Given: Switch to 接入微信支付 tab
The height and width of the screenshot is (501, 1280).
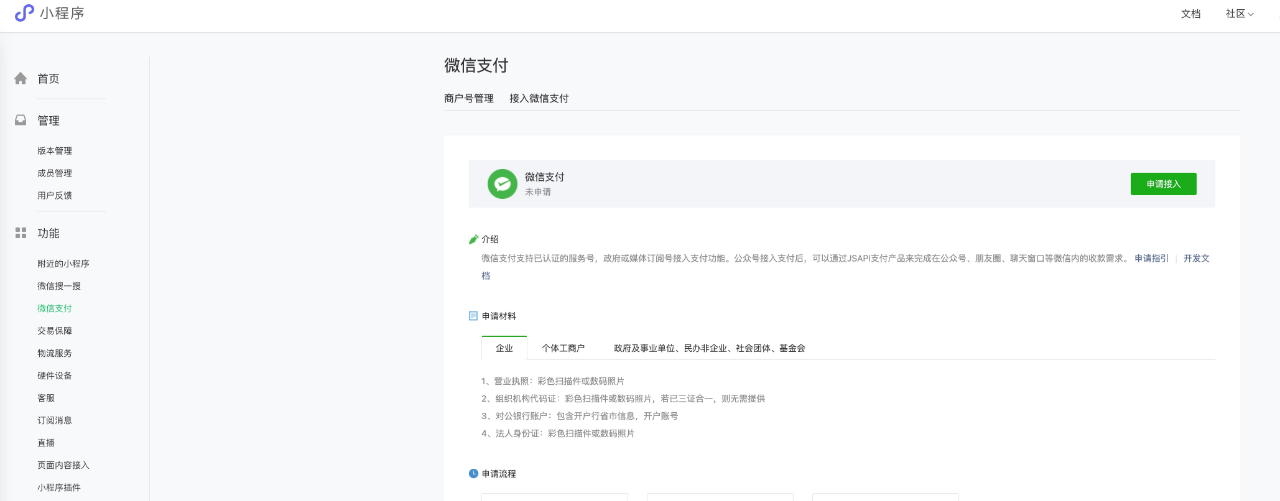Looking at the screenshot, I should 539,98.
